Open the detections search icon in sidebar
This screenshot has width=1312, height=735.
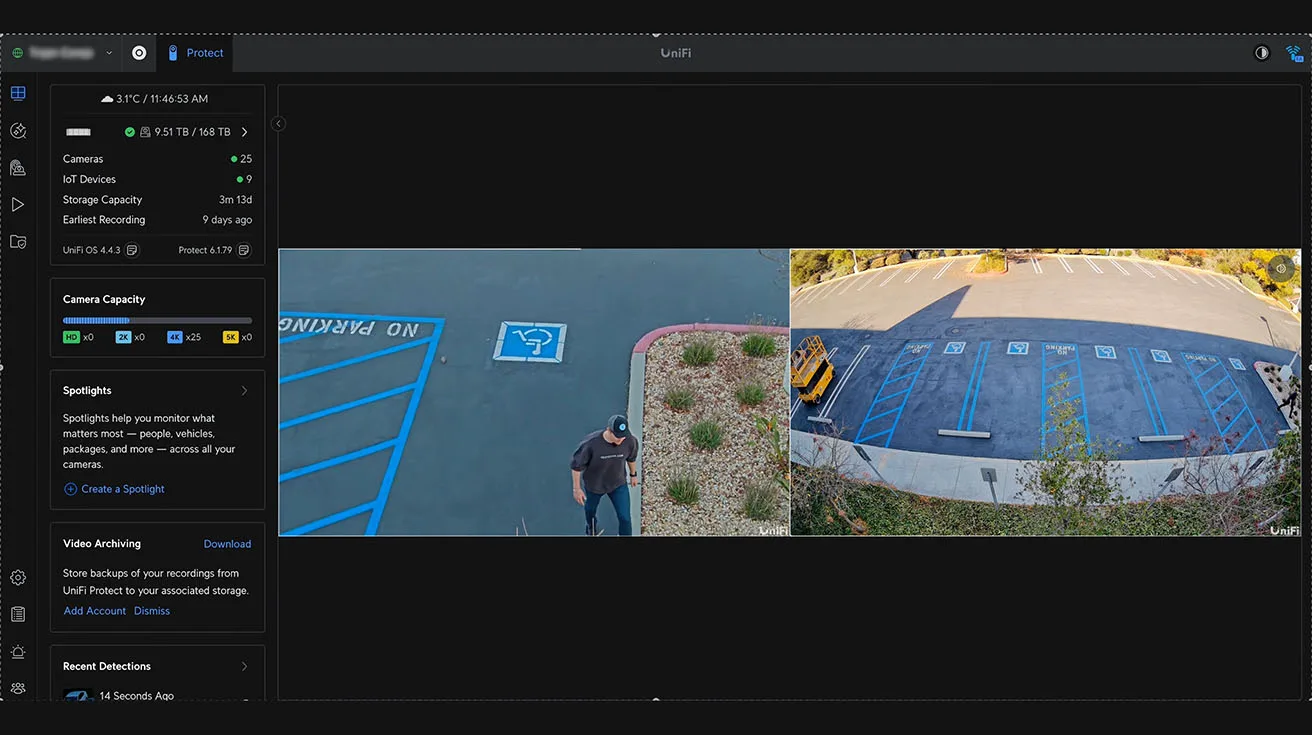click(18, 131)
